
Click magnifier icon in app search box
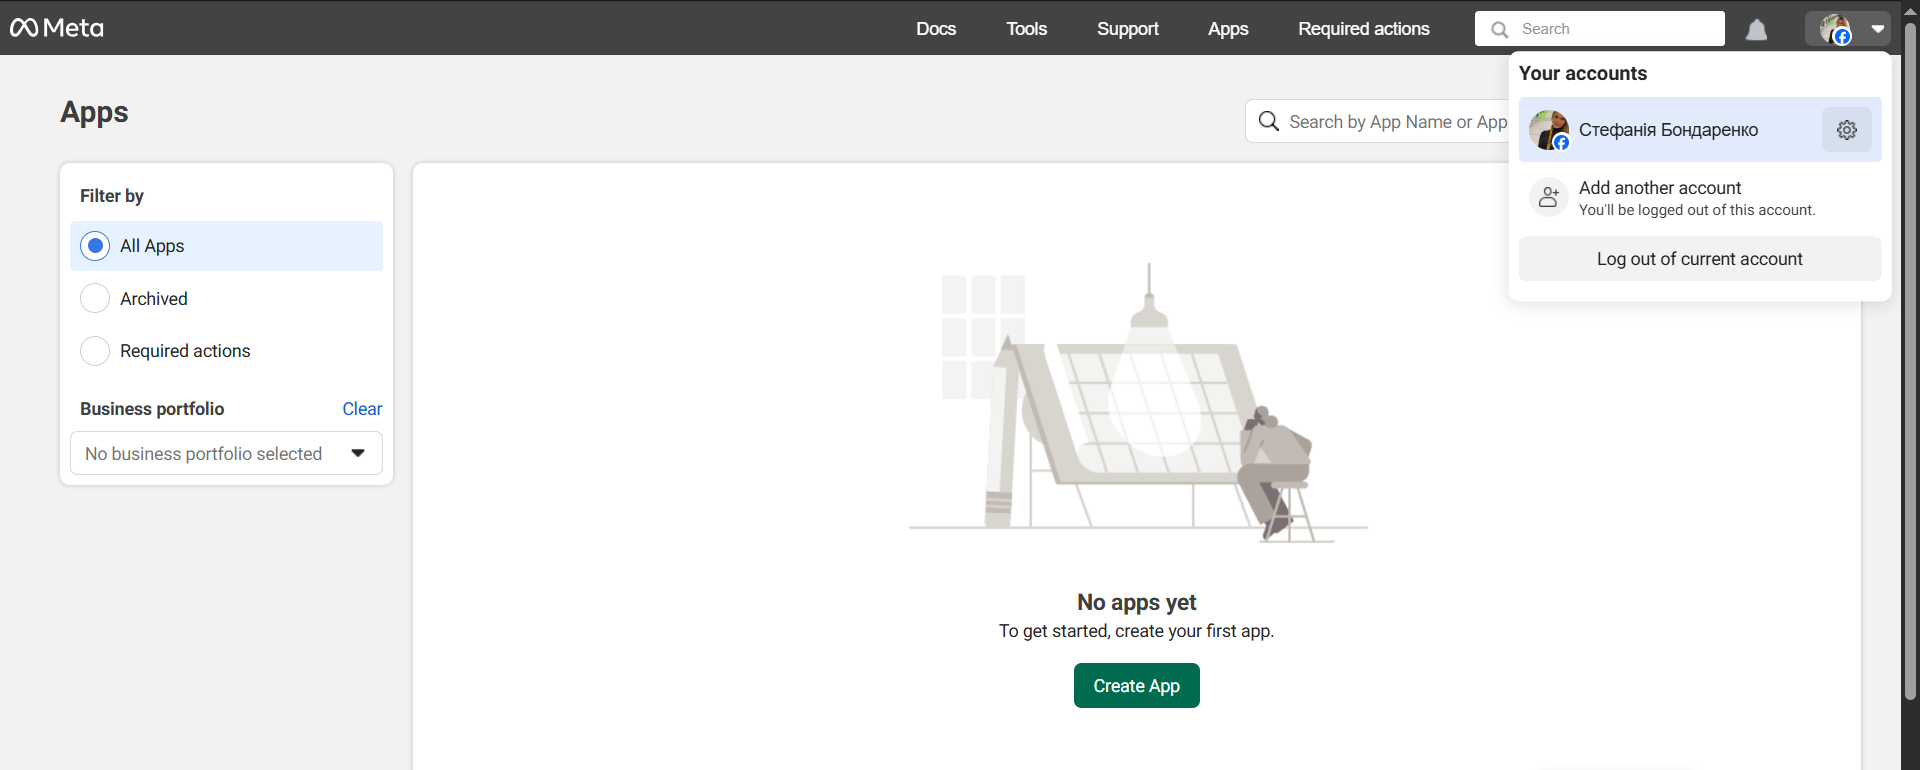pos(1269,121)
